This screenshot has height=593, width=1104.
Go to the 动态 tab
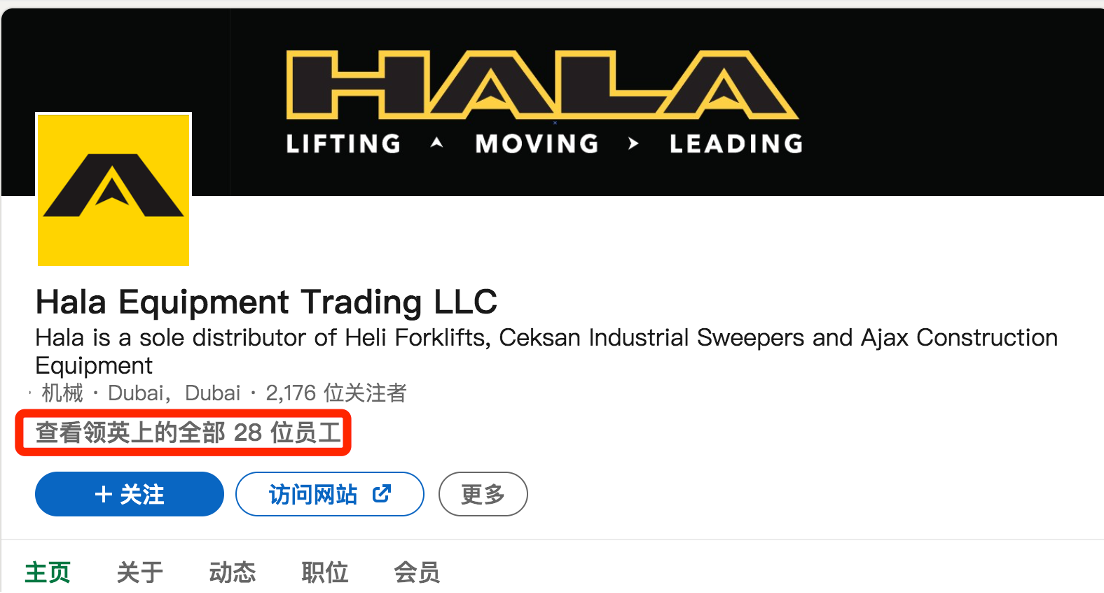232,572
